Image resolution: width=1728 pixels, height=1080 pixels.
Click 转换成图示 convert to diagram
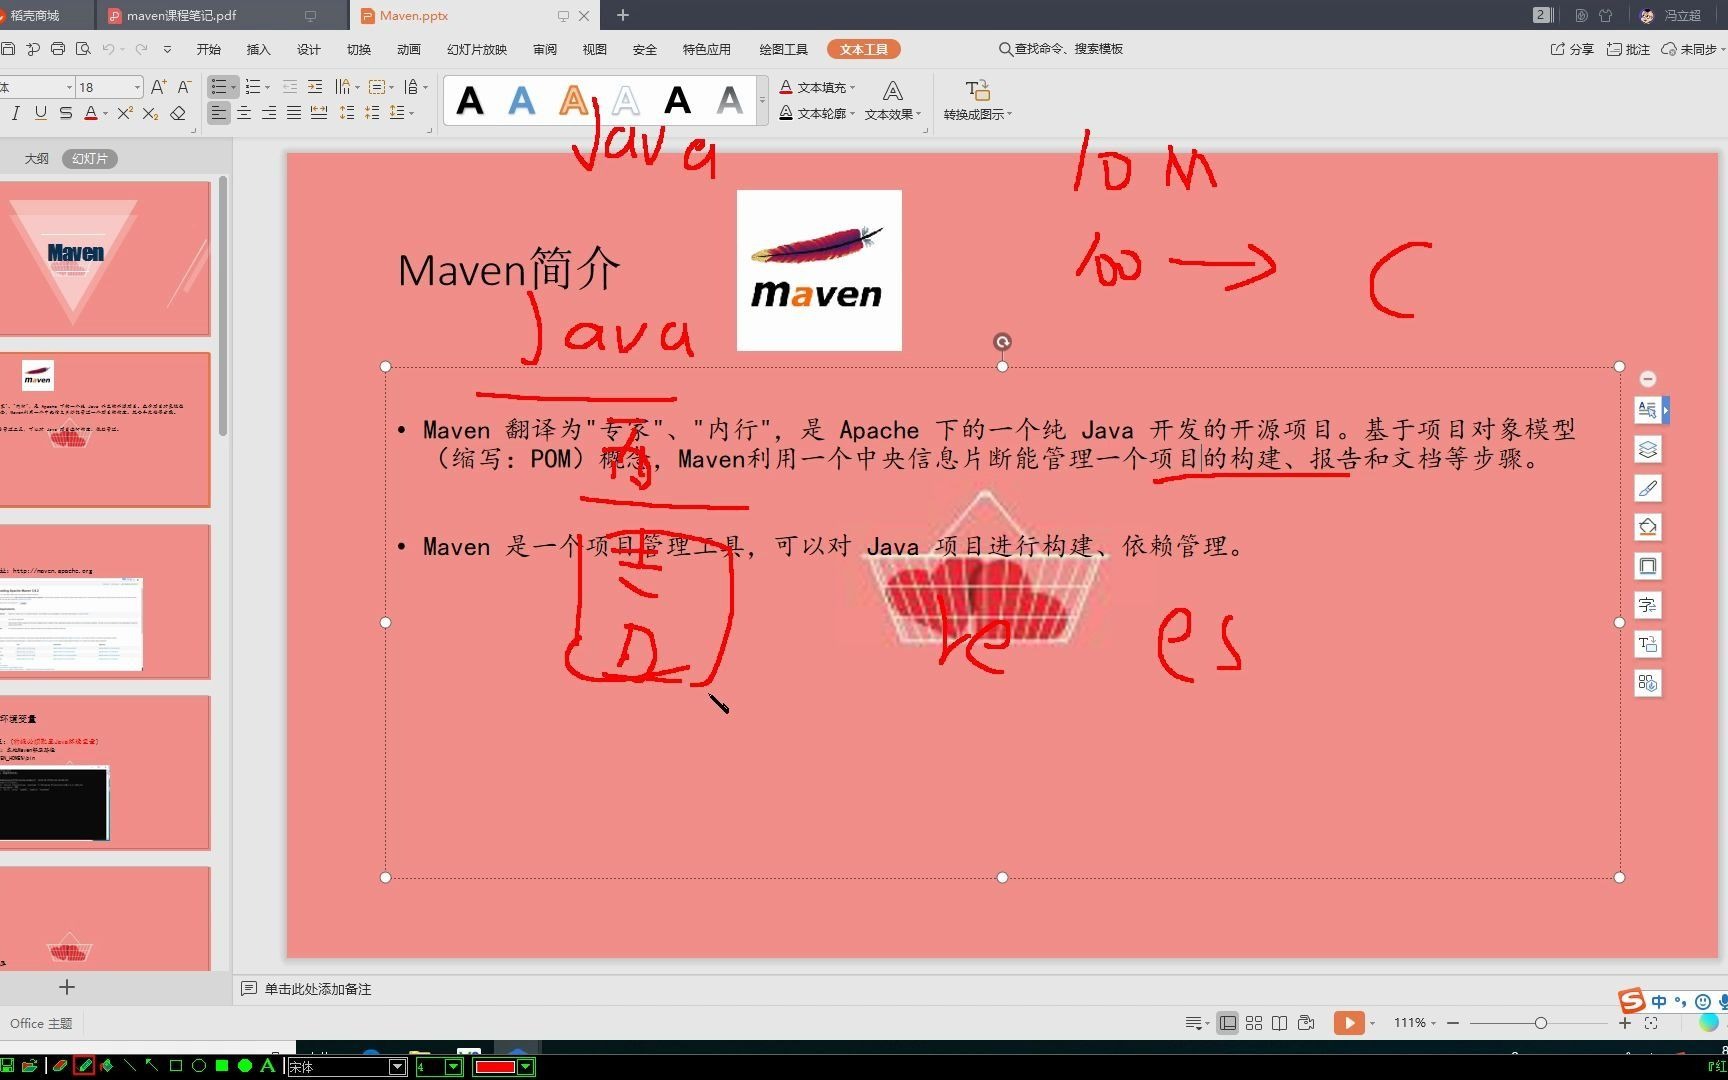click(x=978, y=101)
